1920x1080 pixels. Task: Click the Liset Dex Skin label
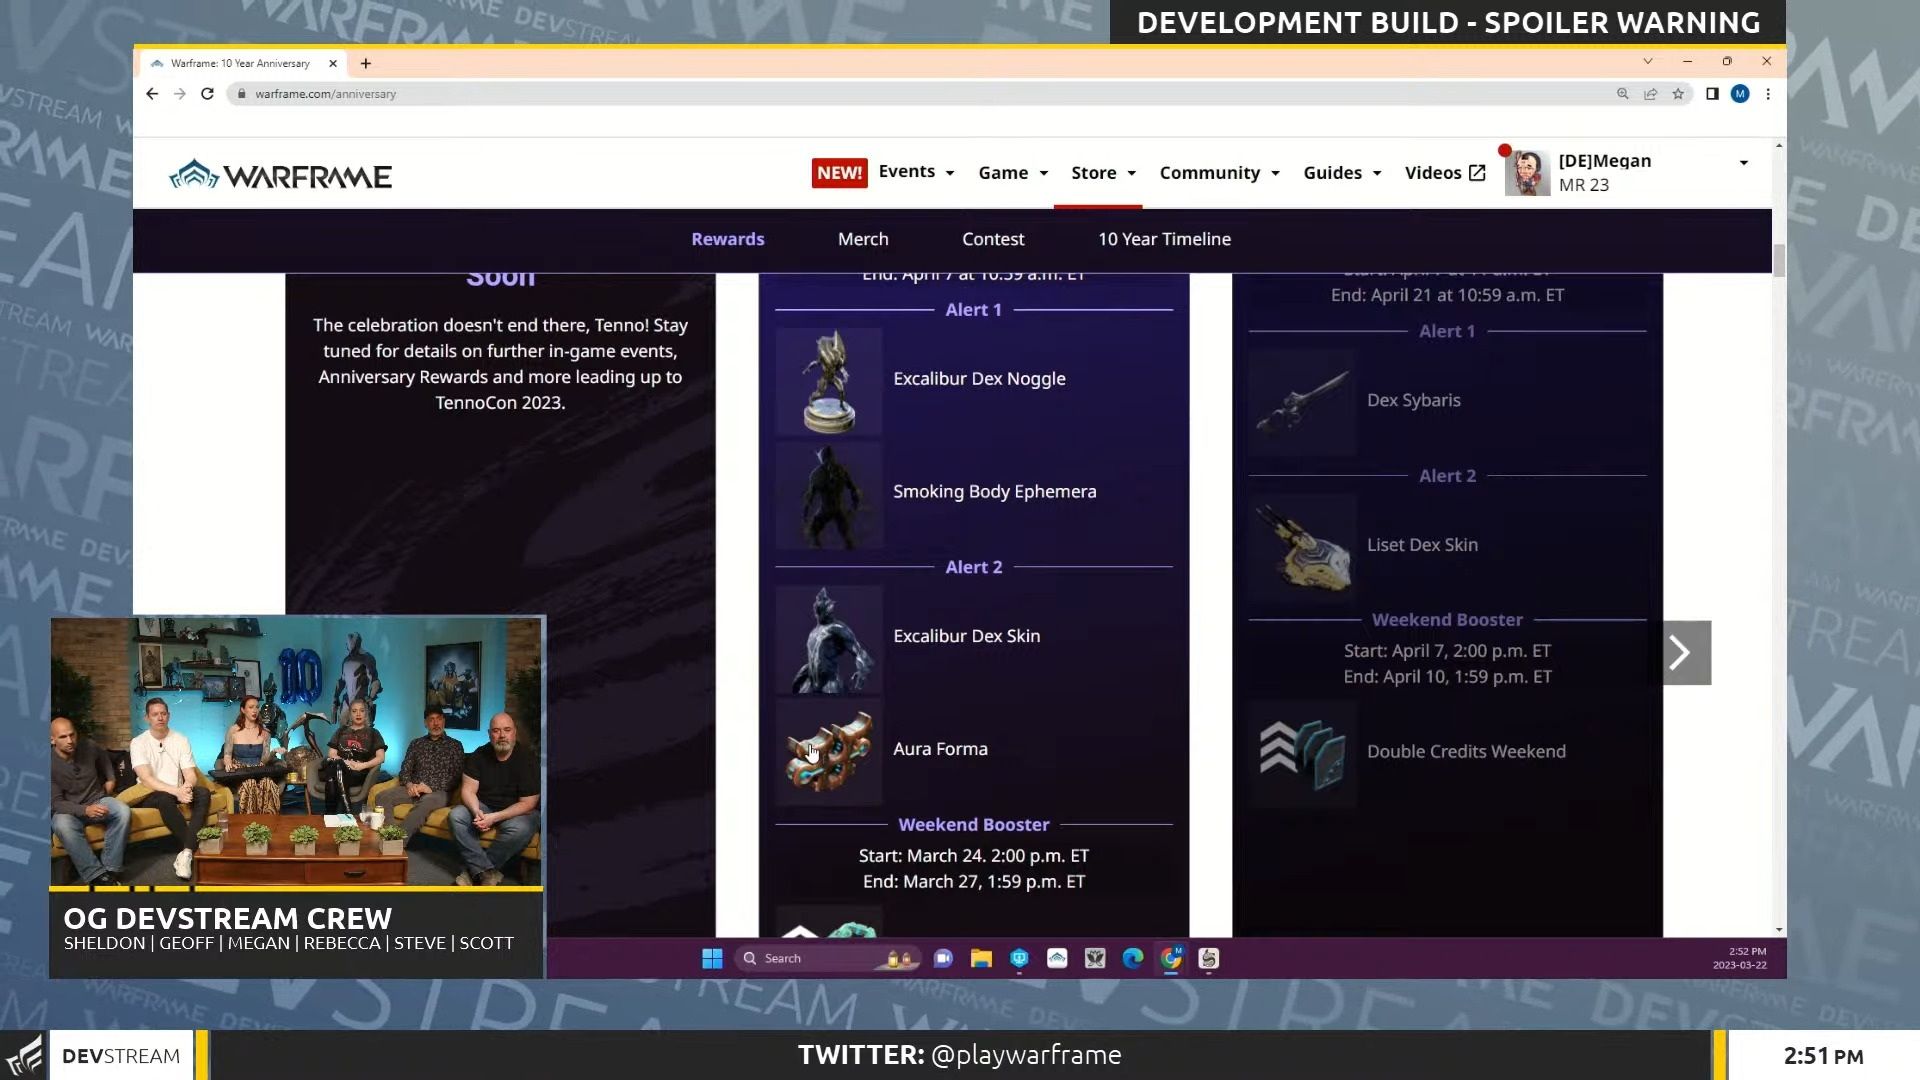click(x=1422, y=545)
